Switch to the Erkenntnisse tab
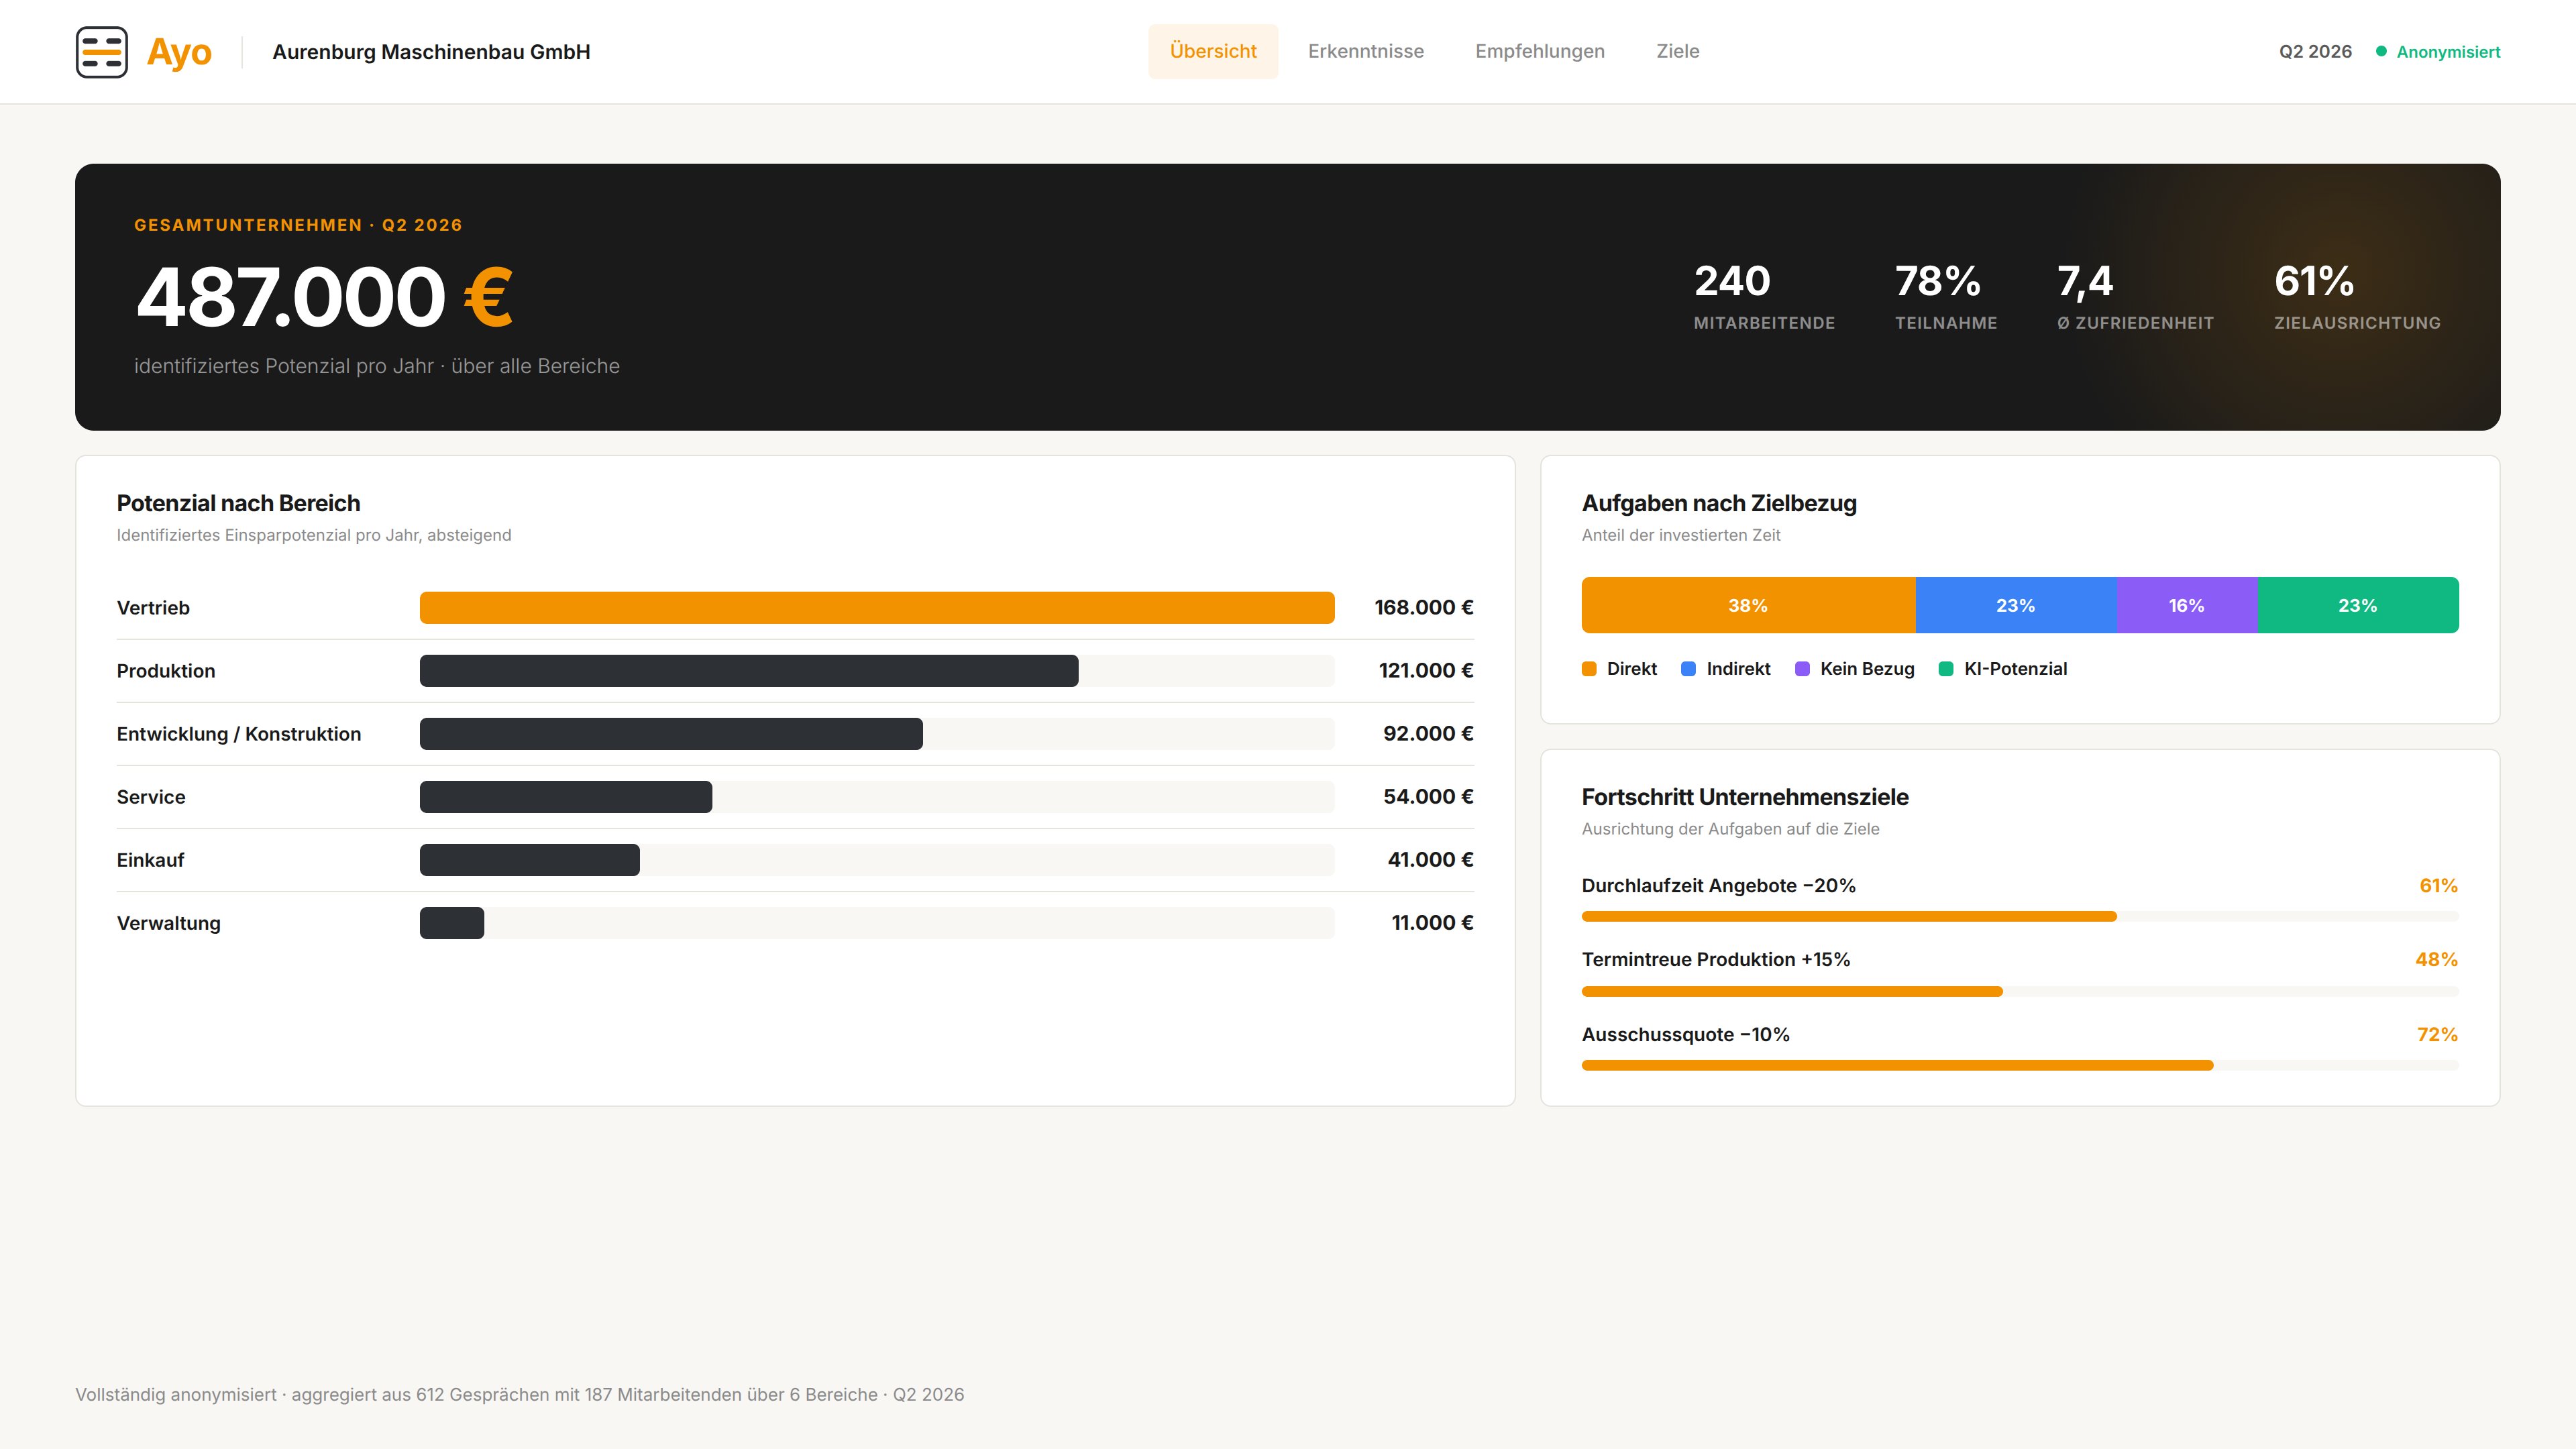The image size is (2576, 1449). click(x=1366, y=51)
